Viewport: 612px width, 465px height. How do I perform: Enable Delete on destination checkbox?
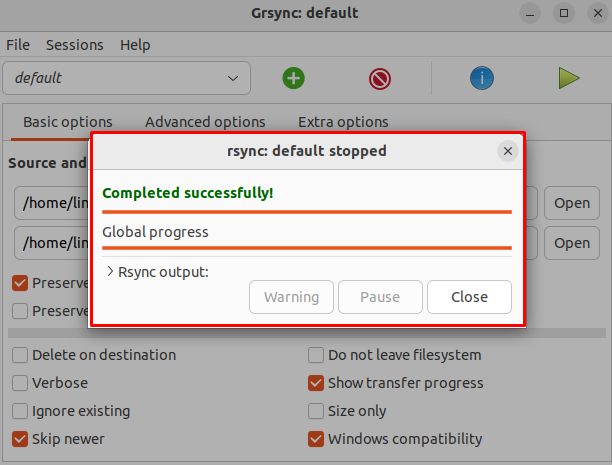pyautogui.click(x=21, y=355)
